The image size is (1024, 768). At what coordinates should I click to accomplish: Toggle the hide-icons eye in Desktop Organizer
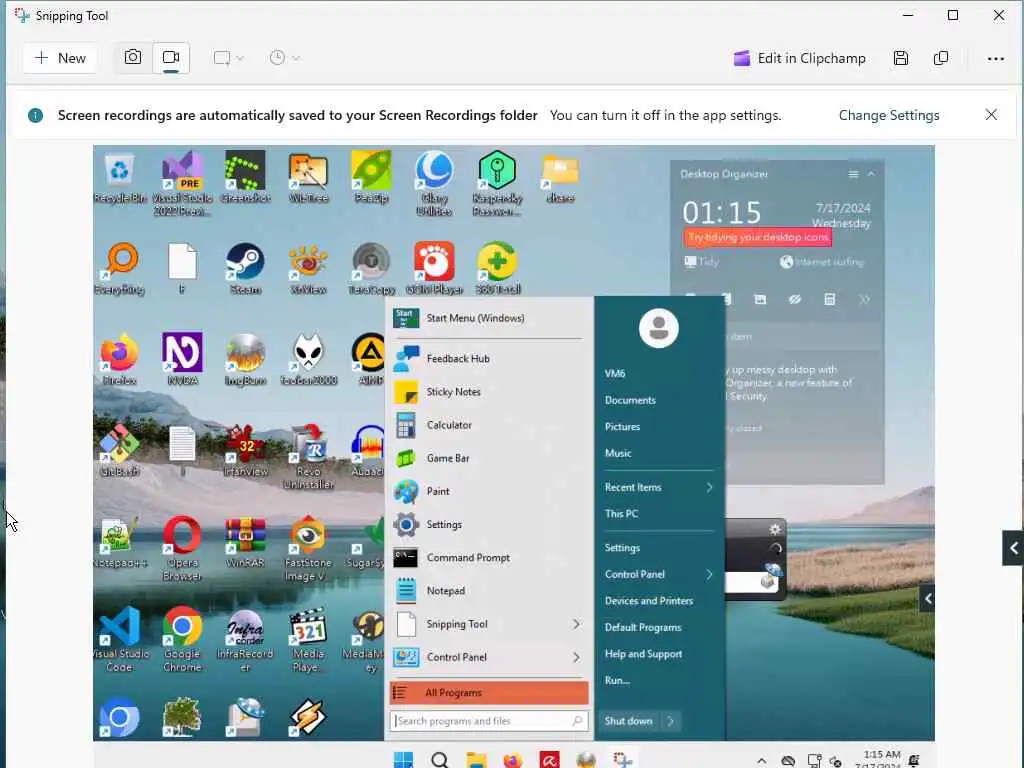(794, 300)
